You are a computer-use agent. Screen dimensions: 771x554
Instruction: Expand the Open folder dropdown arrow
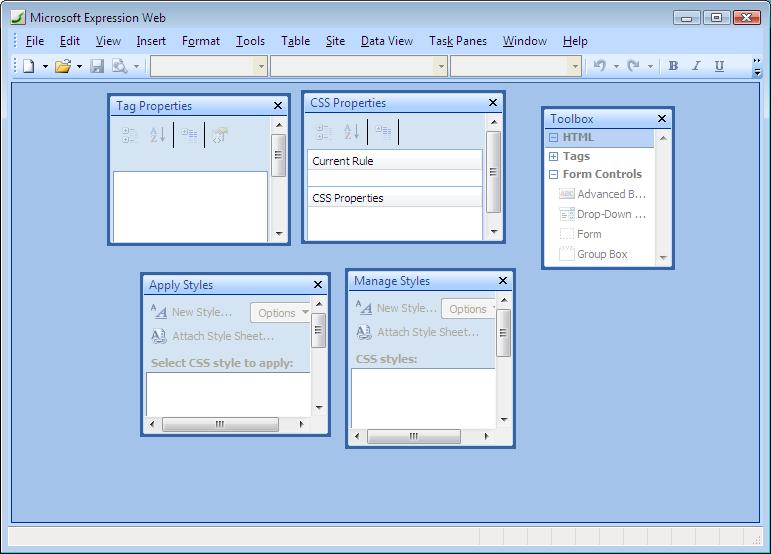pyautogui.click(x=79, y=66)
